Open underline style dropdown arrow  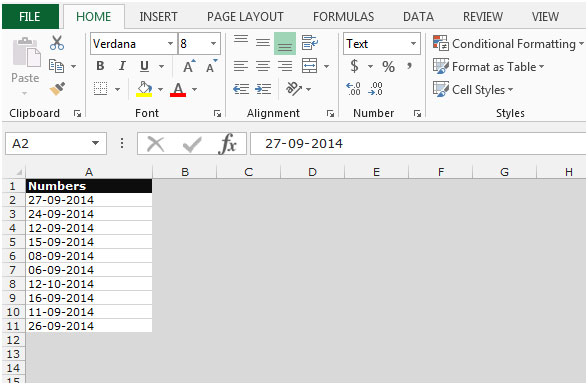coord(161,67)
